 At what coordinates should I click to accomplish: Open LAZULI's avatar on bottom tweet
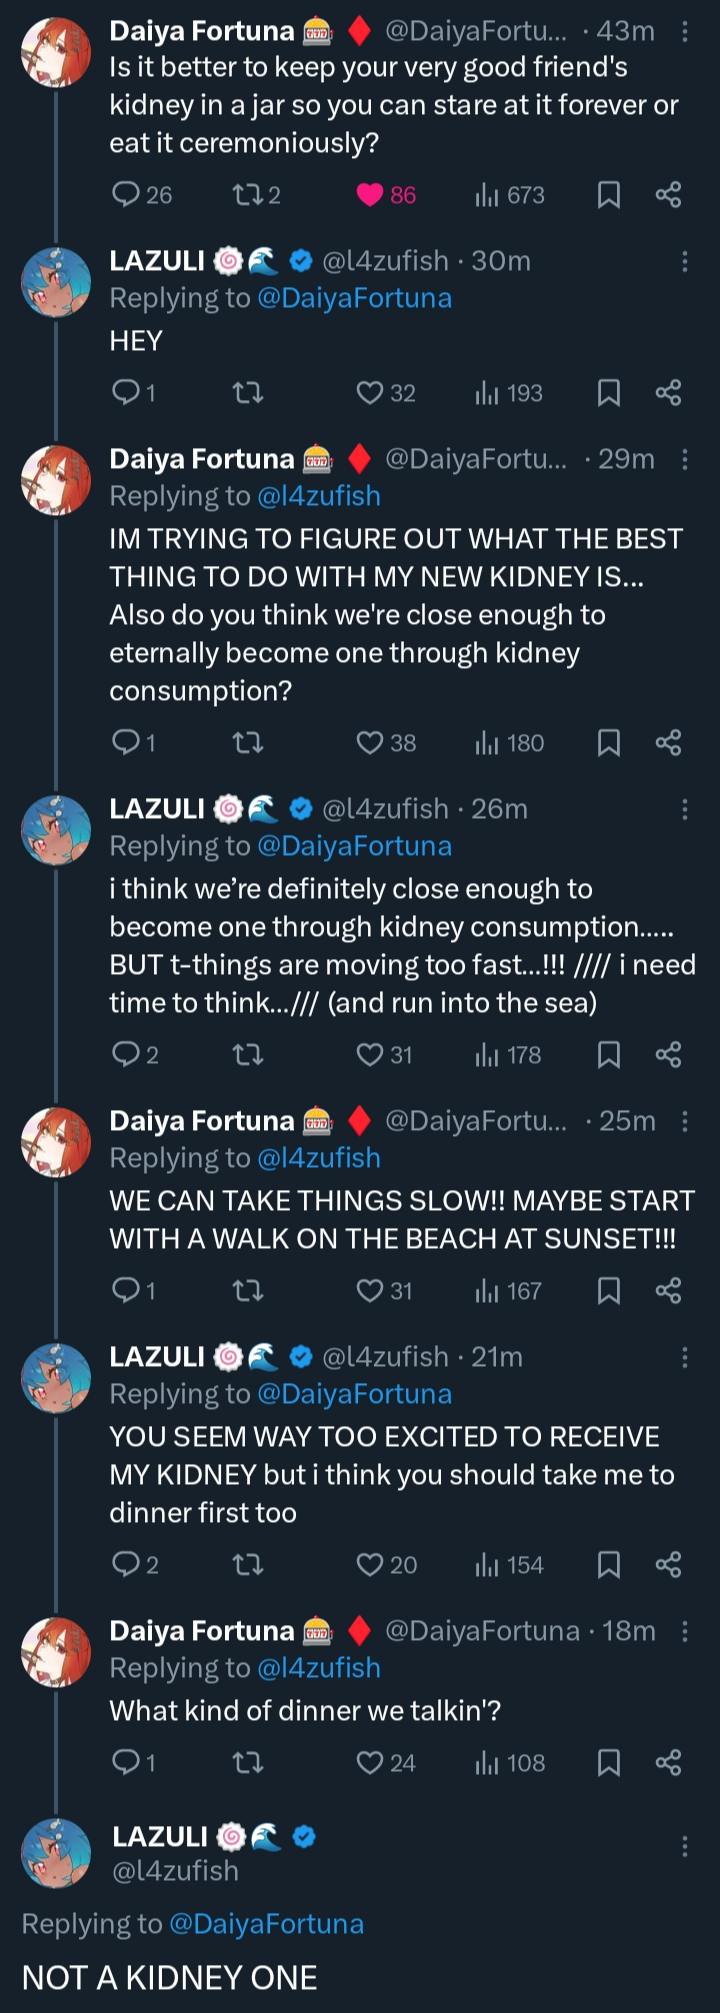coord(56,1853)
